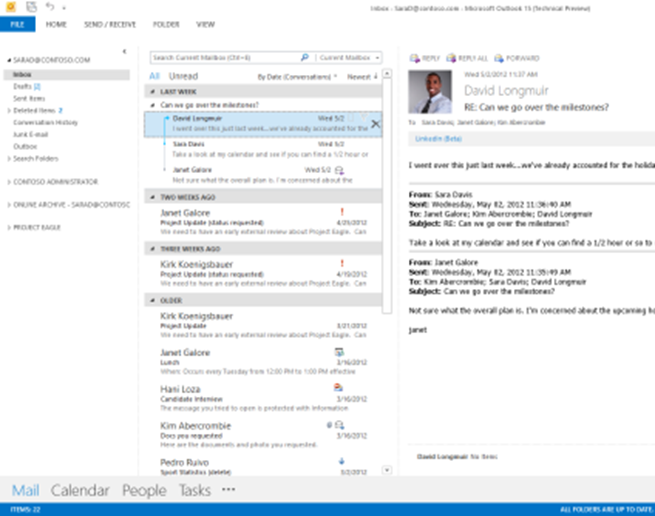
Task: Collapse THREE WEEKS AGO group
Action: pyautogui.click(x=152, y=249)
